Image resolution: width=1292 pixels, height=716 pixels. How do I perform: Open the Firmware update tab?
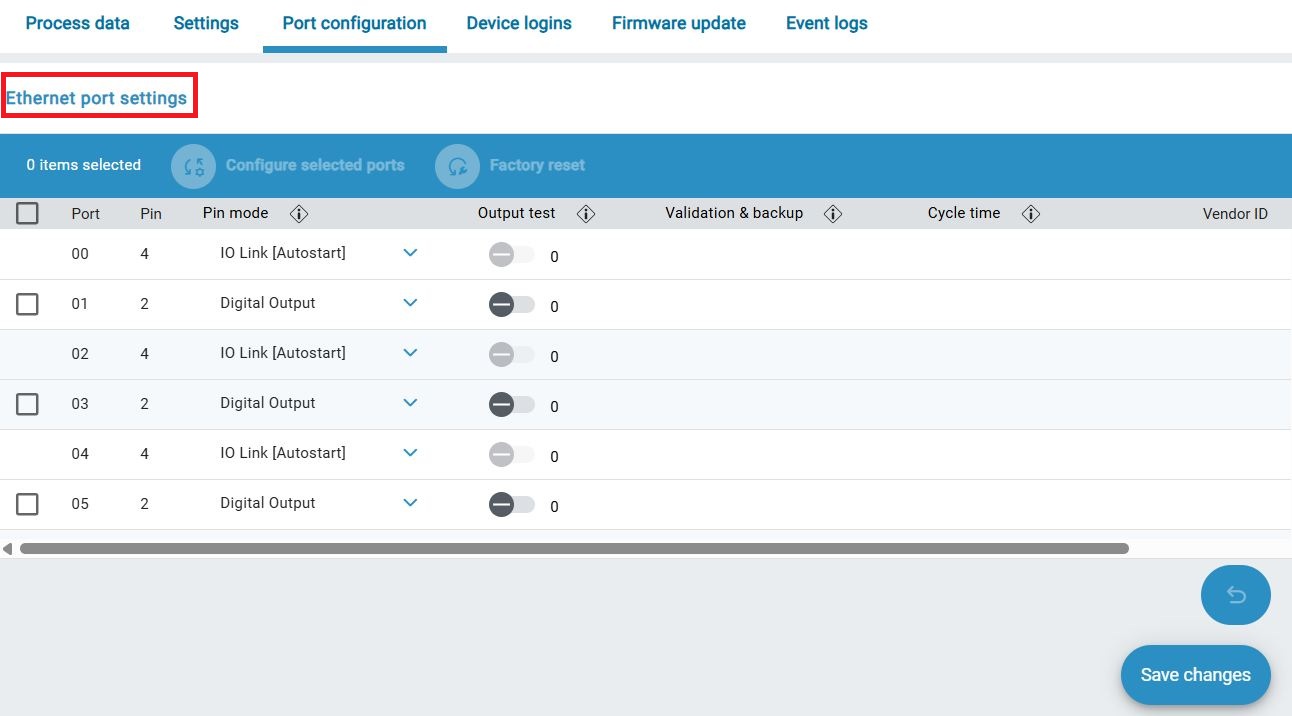(679, 23)
